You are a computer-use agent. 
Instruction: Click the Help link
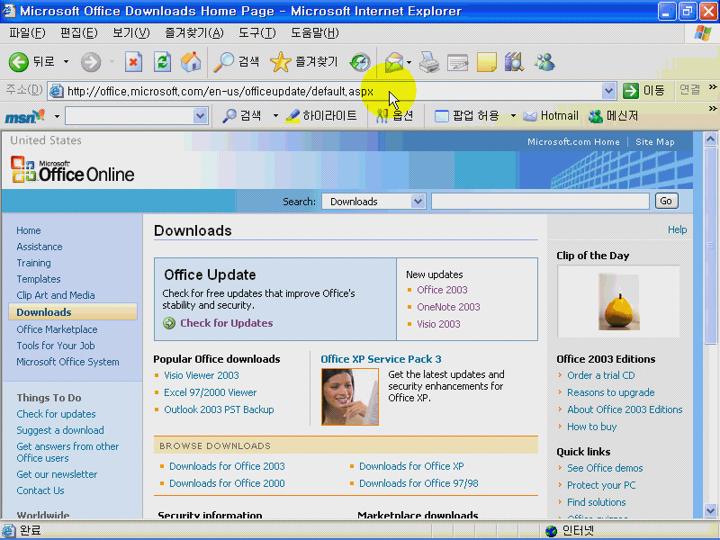tap(677, 230)
